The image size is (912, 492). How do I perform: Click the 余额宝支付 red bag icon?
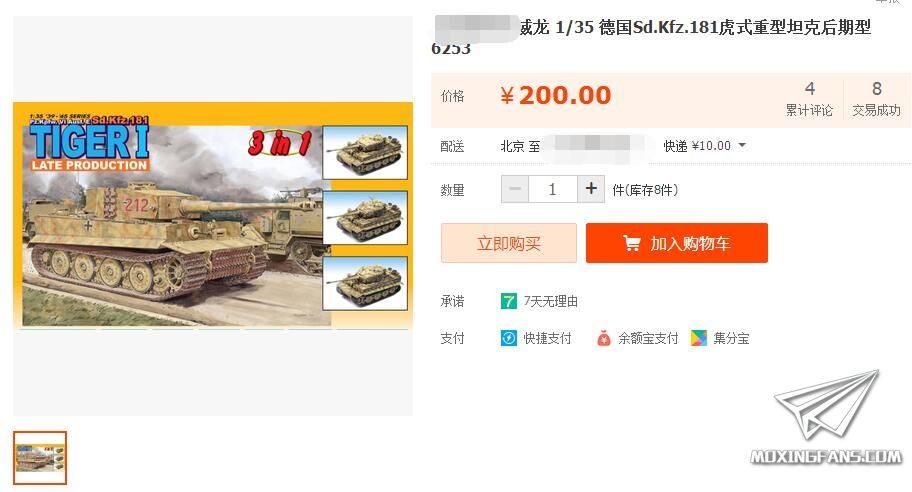point(604,338)
